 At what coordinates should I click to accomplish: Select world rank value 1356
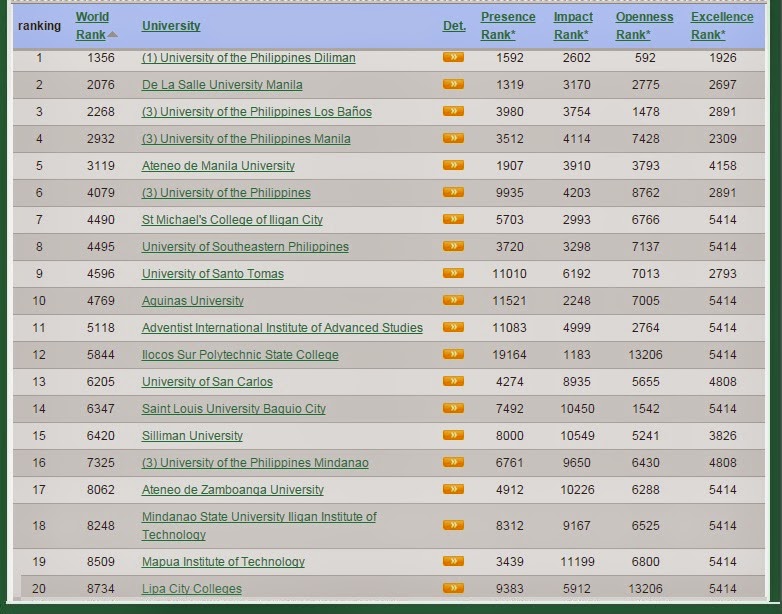[101, 58]
